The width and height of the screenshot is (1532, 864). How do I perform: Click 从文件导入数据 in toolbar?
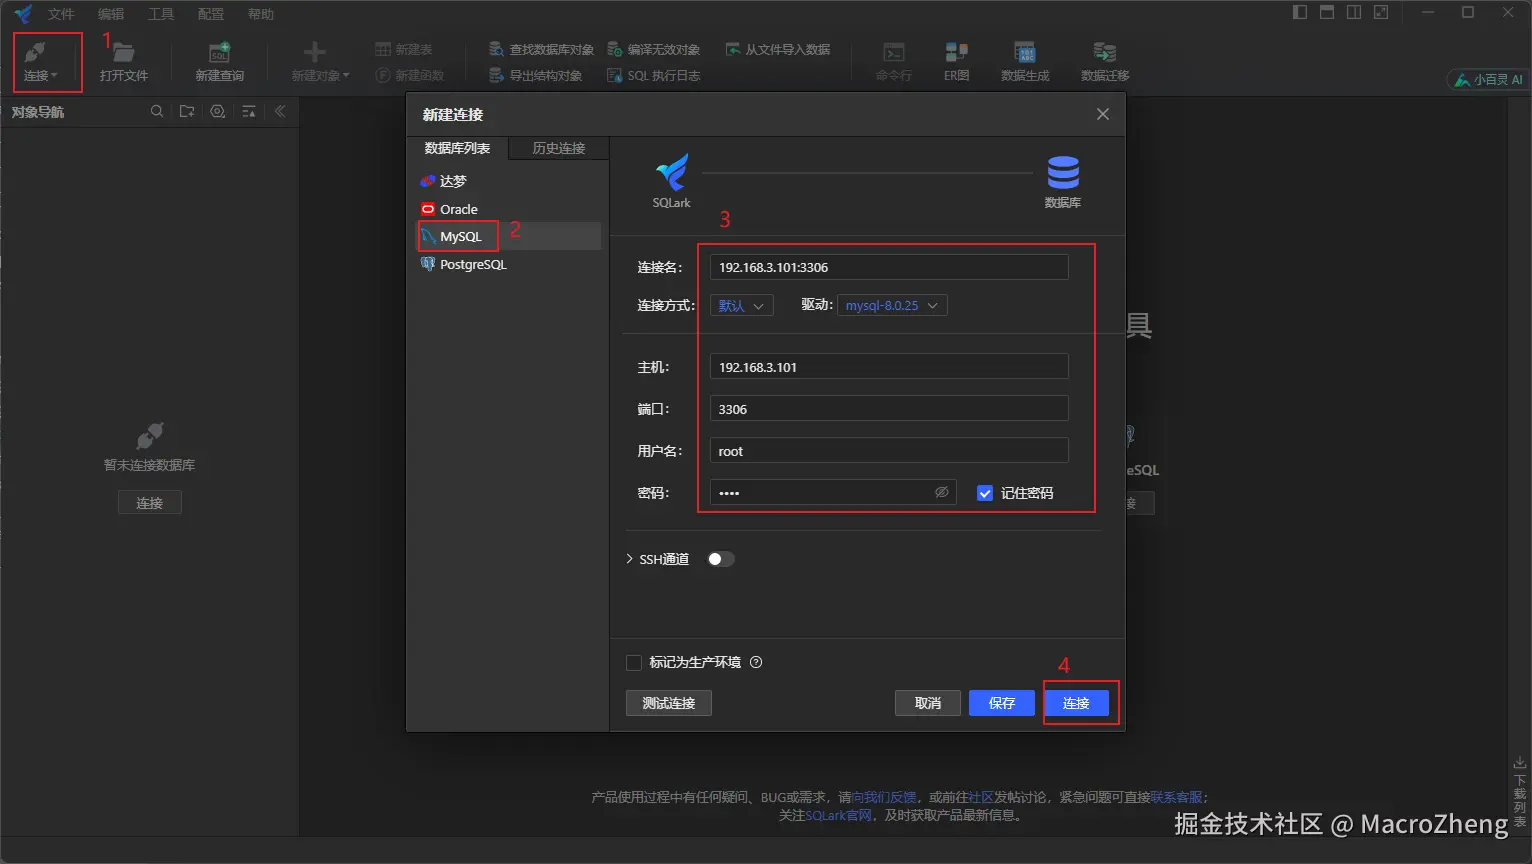[777, 49]
